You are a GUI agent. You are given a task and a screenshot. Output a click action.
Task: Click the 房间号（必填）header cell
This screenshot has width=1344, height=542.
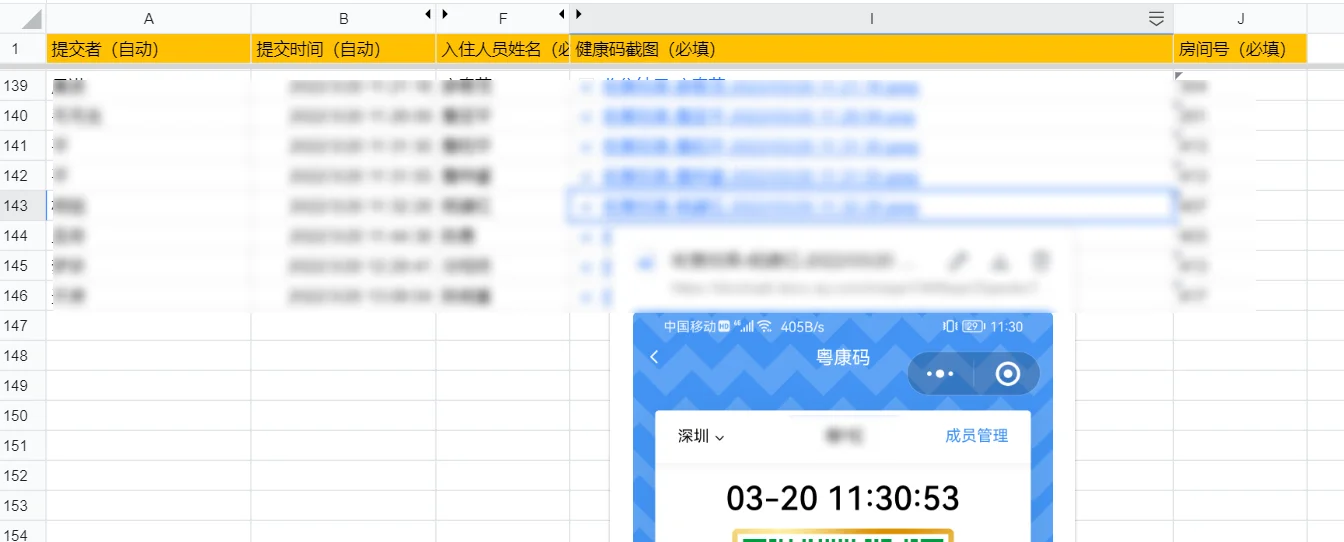click(1240, 49)
